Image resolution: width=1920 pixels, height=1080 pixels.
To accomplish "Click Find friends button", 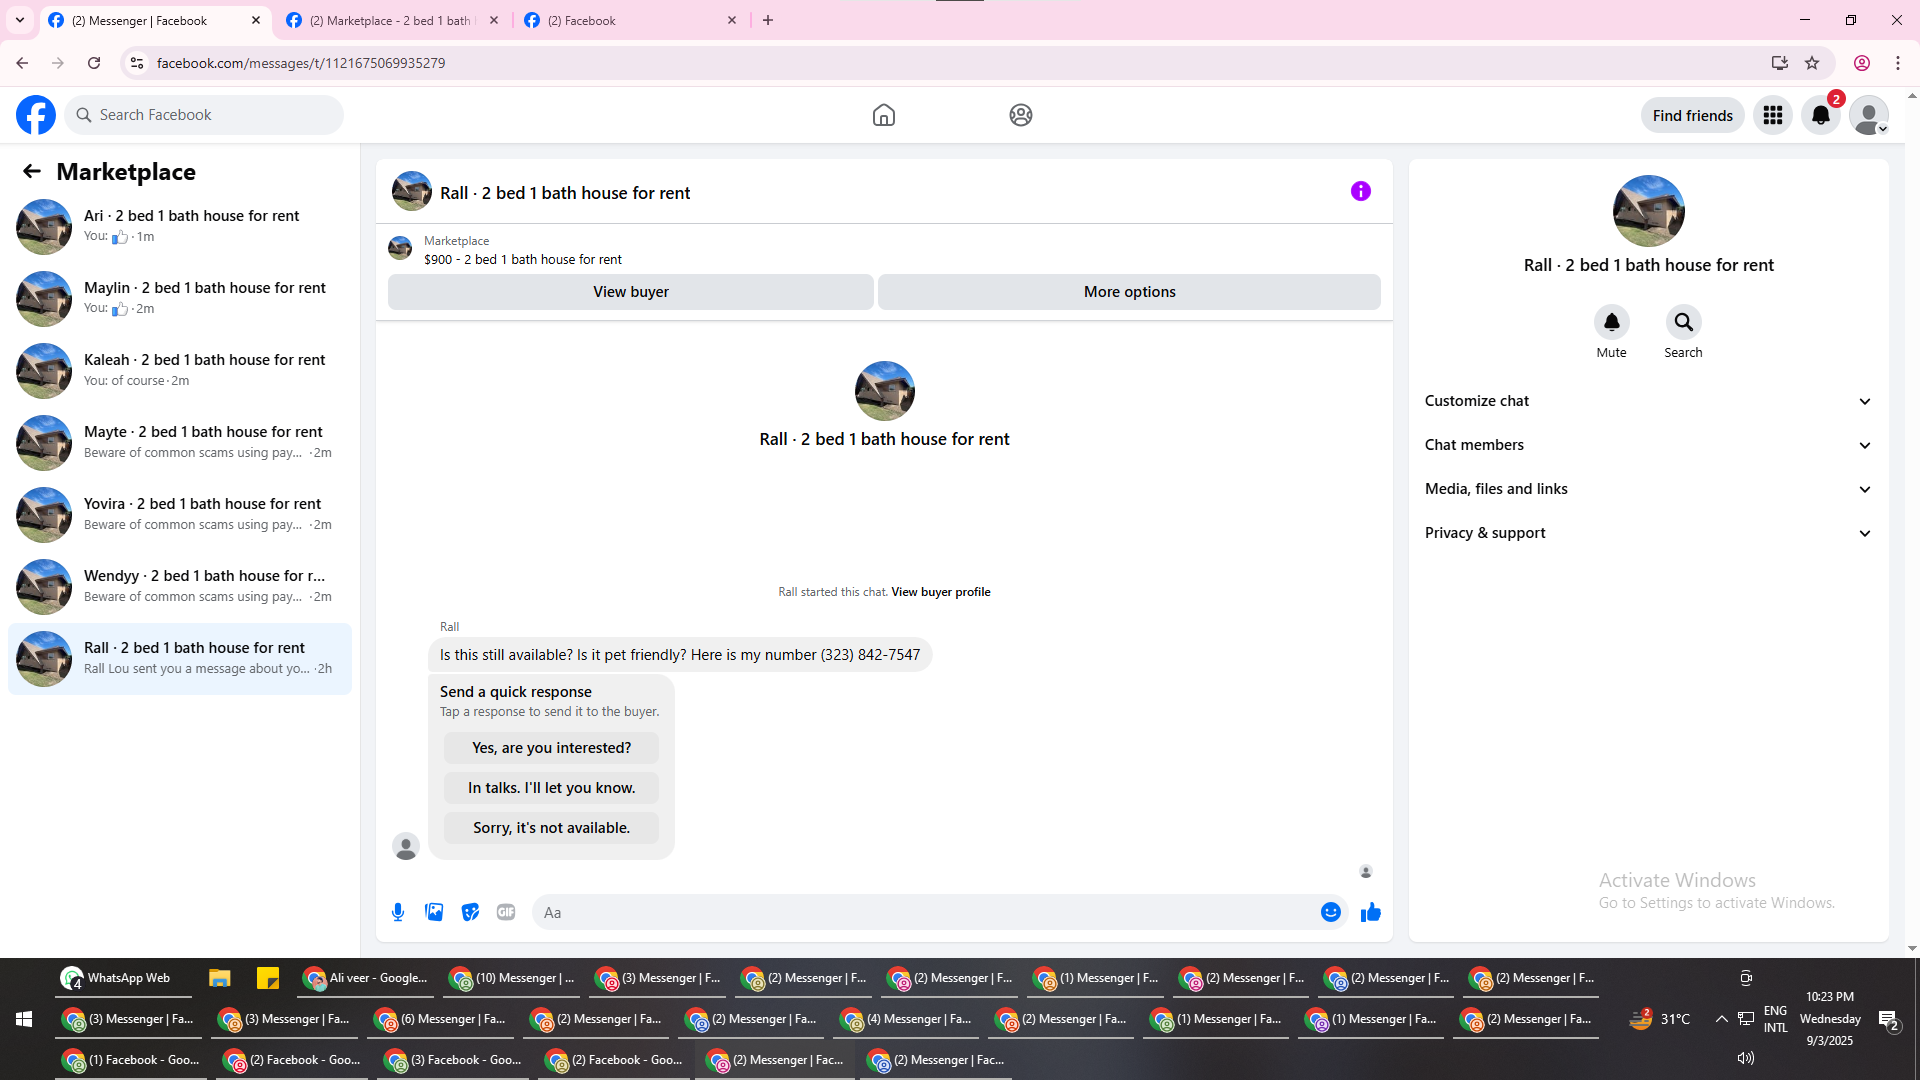I will tap(1693, 115).
